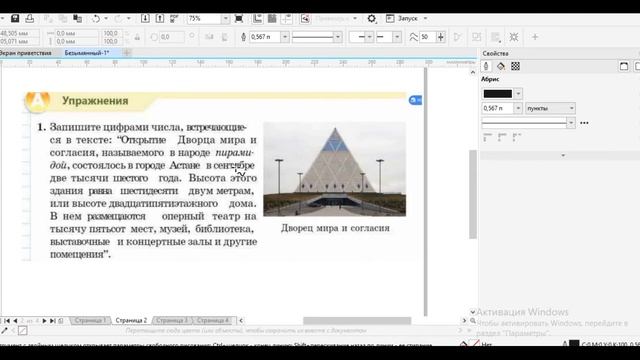The height and width of the screenshot is (360, 640).
Task: Go to first page navigation button
Action: click(x=7, y=321)
